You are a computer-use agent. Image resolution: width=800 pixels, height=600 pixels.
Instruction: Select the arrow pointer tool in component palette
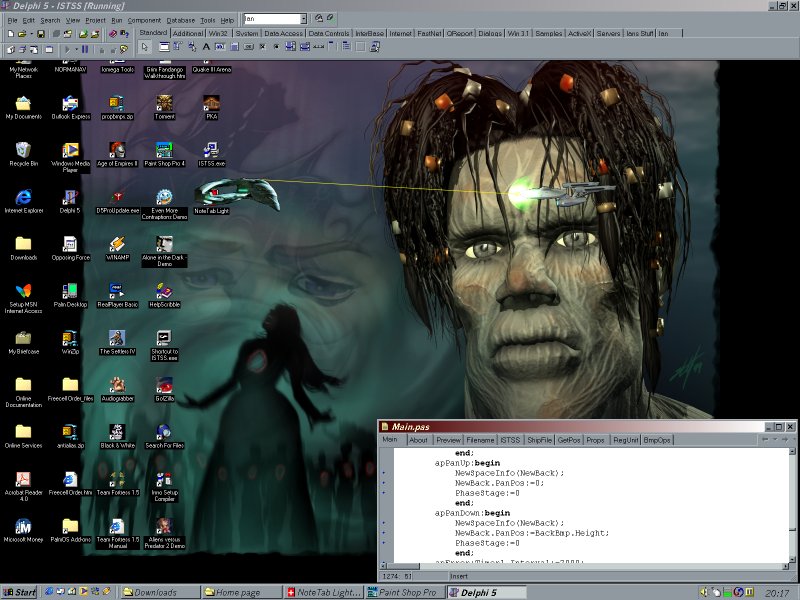(145, 47)
